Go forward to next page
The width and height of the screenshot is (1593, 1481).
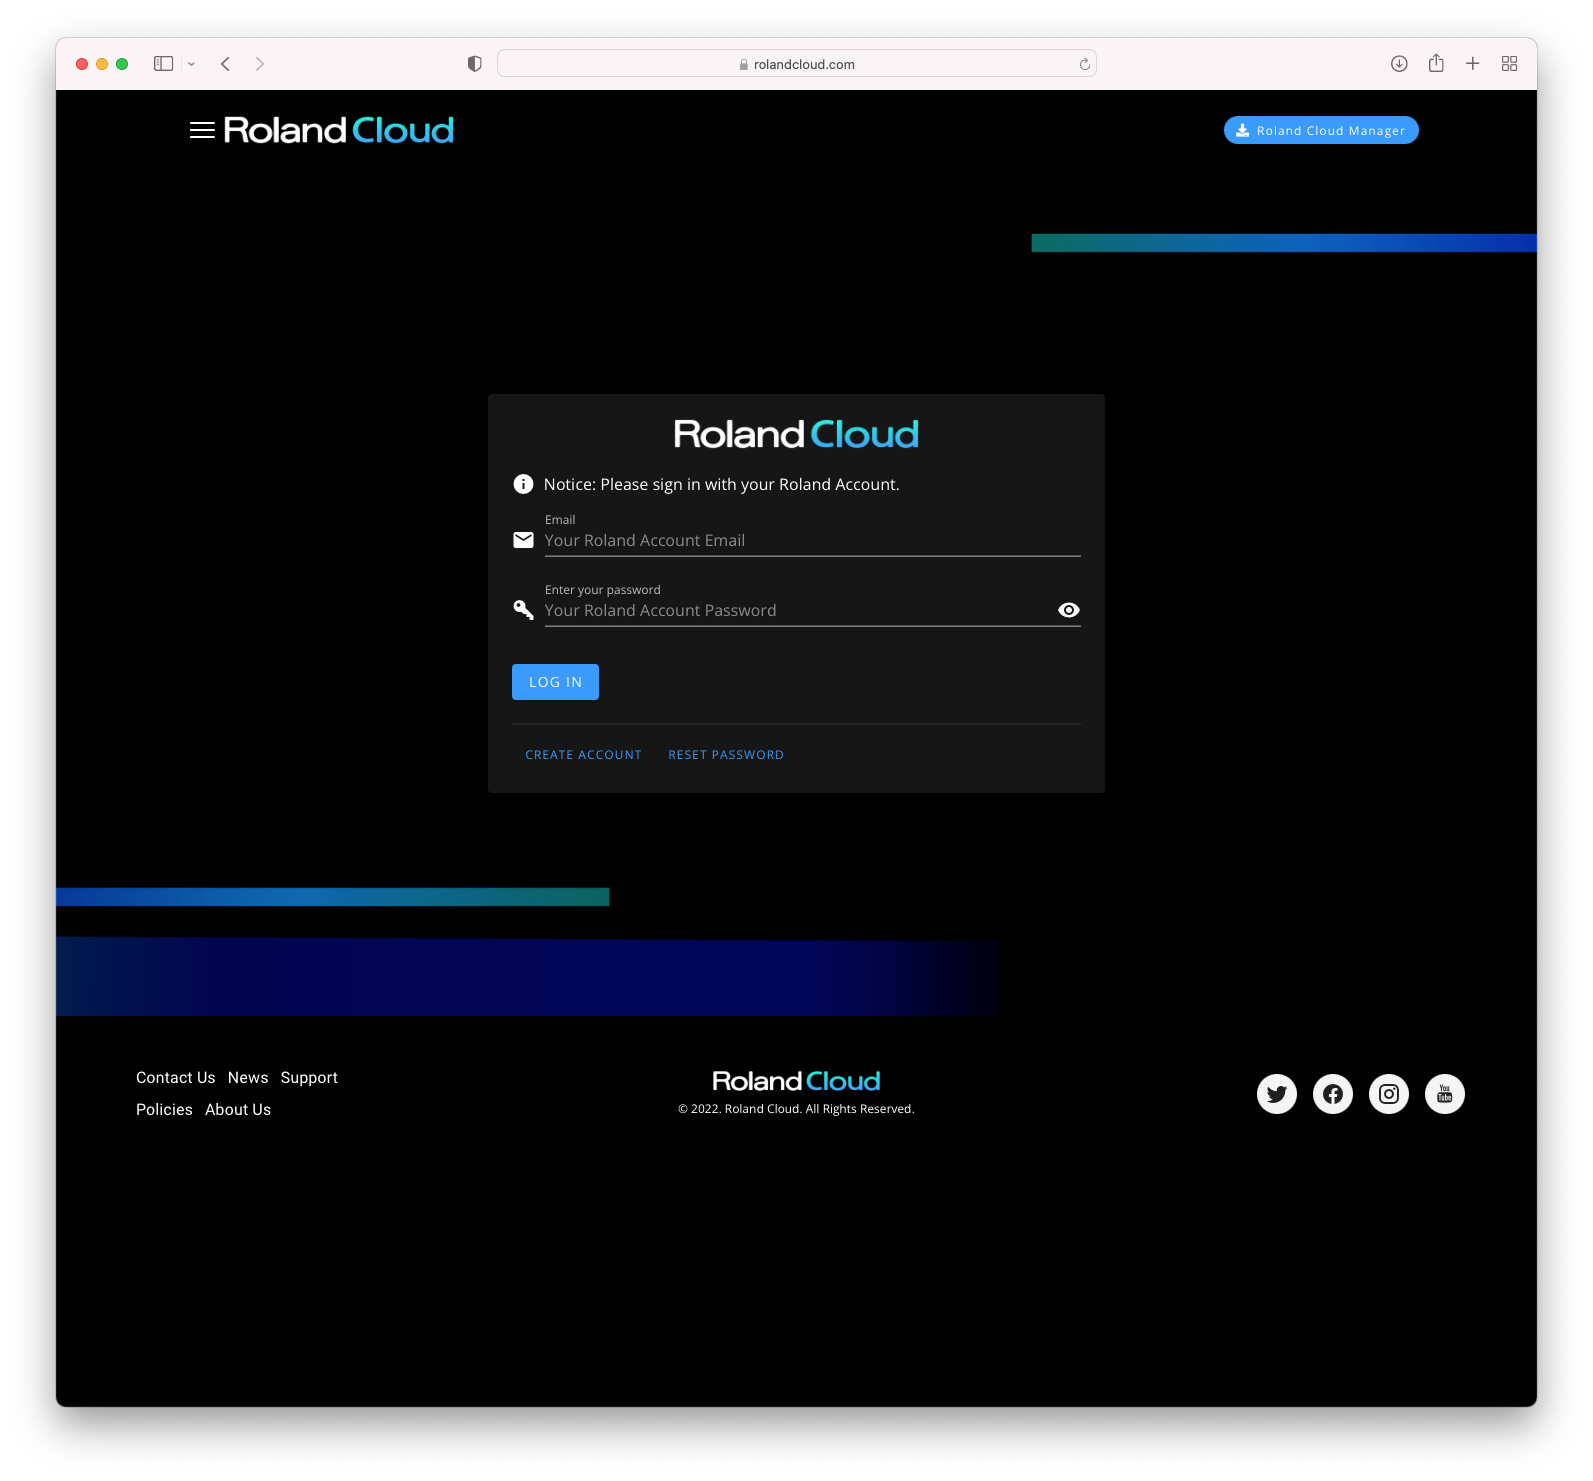(260, 64)
